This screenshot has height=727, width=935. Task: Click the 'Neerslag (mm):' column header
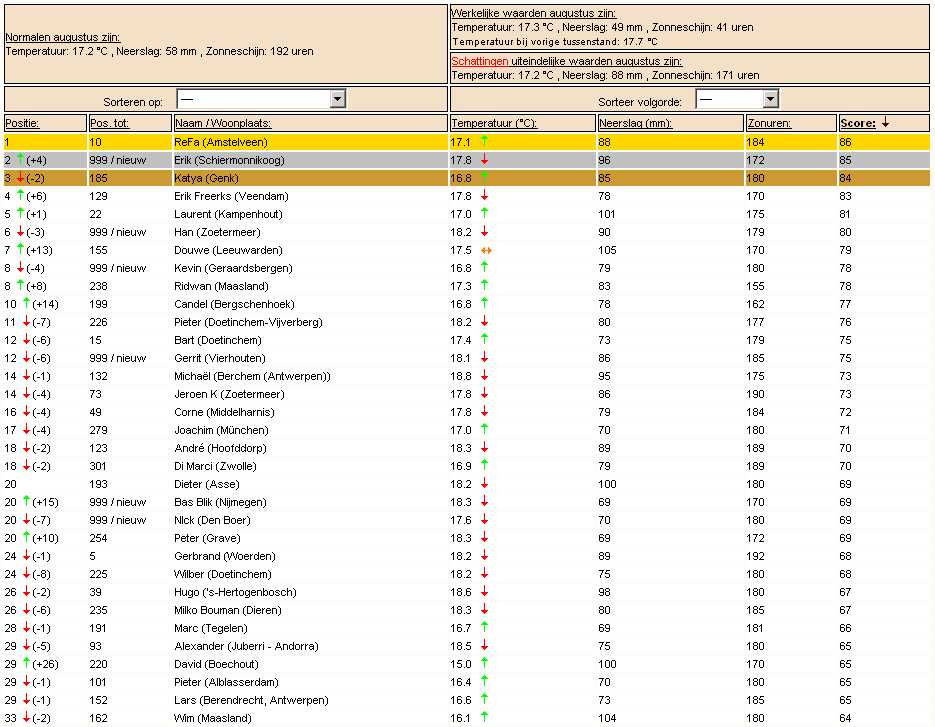click(x=636, y=123)
